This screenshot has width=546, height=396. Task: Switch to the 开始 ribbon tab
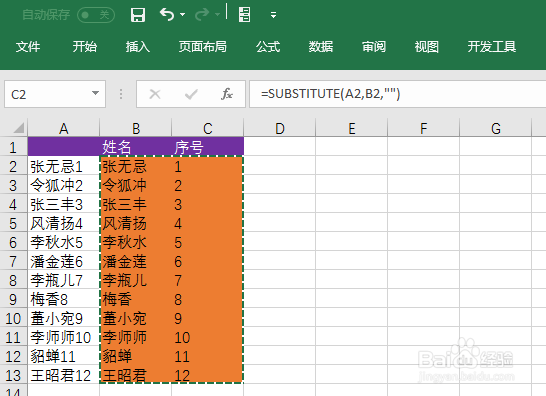[x=85, y=46]
